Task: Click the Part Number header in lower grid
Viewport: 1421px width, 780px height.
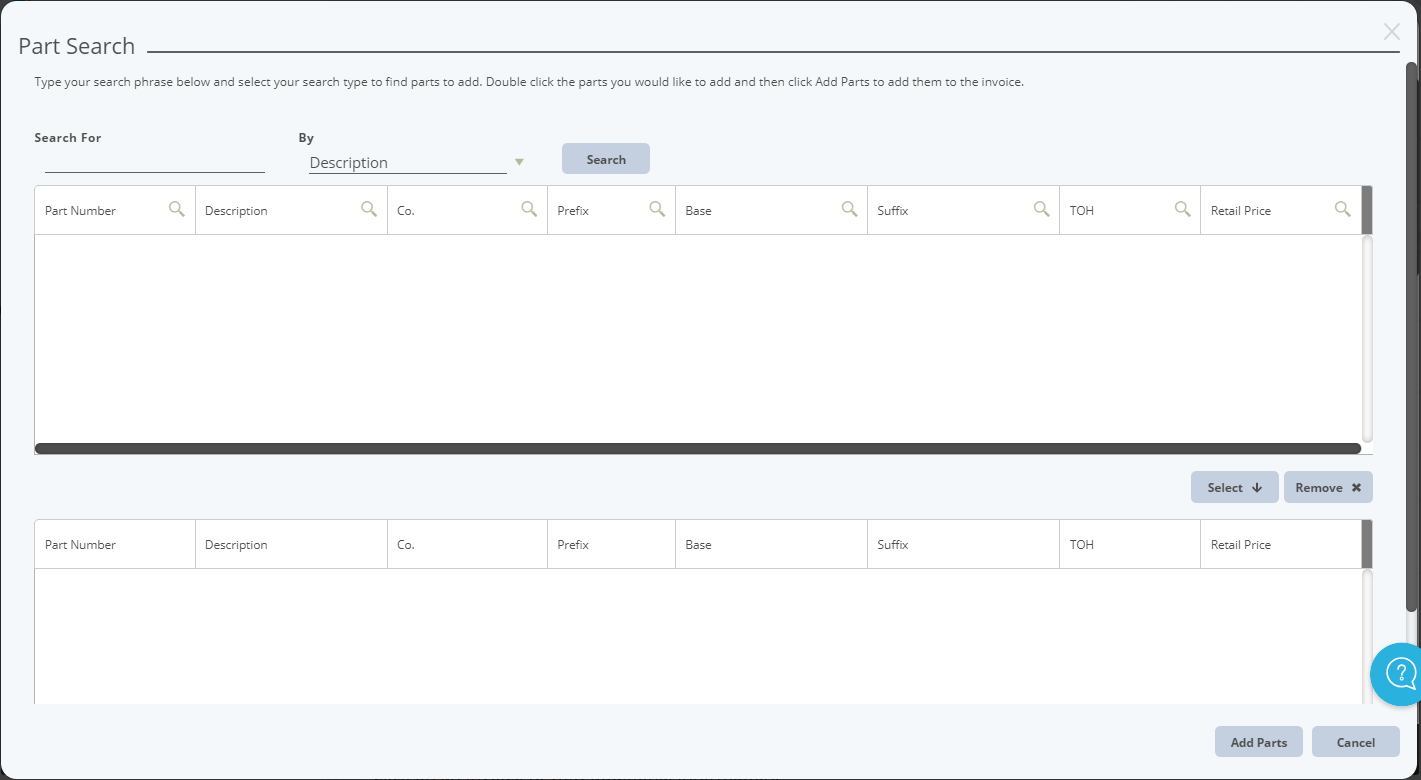Action: (80, 544)
